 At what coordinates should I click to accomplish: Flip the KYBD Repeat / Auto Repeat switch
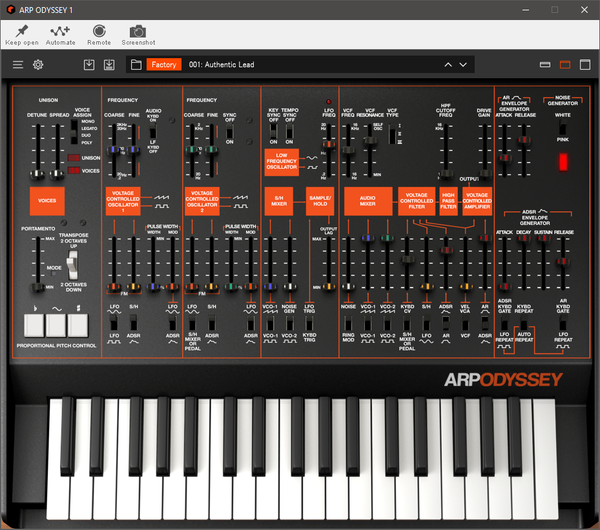[523, 324]
